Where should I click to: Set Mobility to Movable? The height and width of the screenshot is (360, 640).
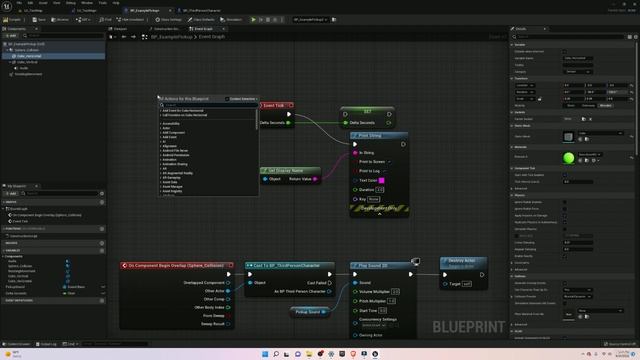point(606,105)
